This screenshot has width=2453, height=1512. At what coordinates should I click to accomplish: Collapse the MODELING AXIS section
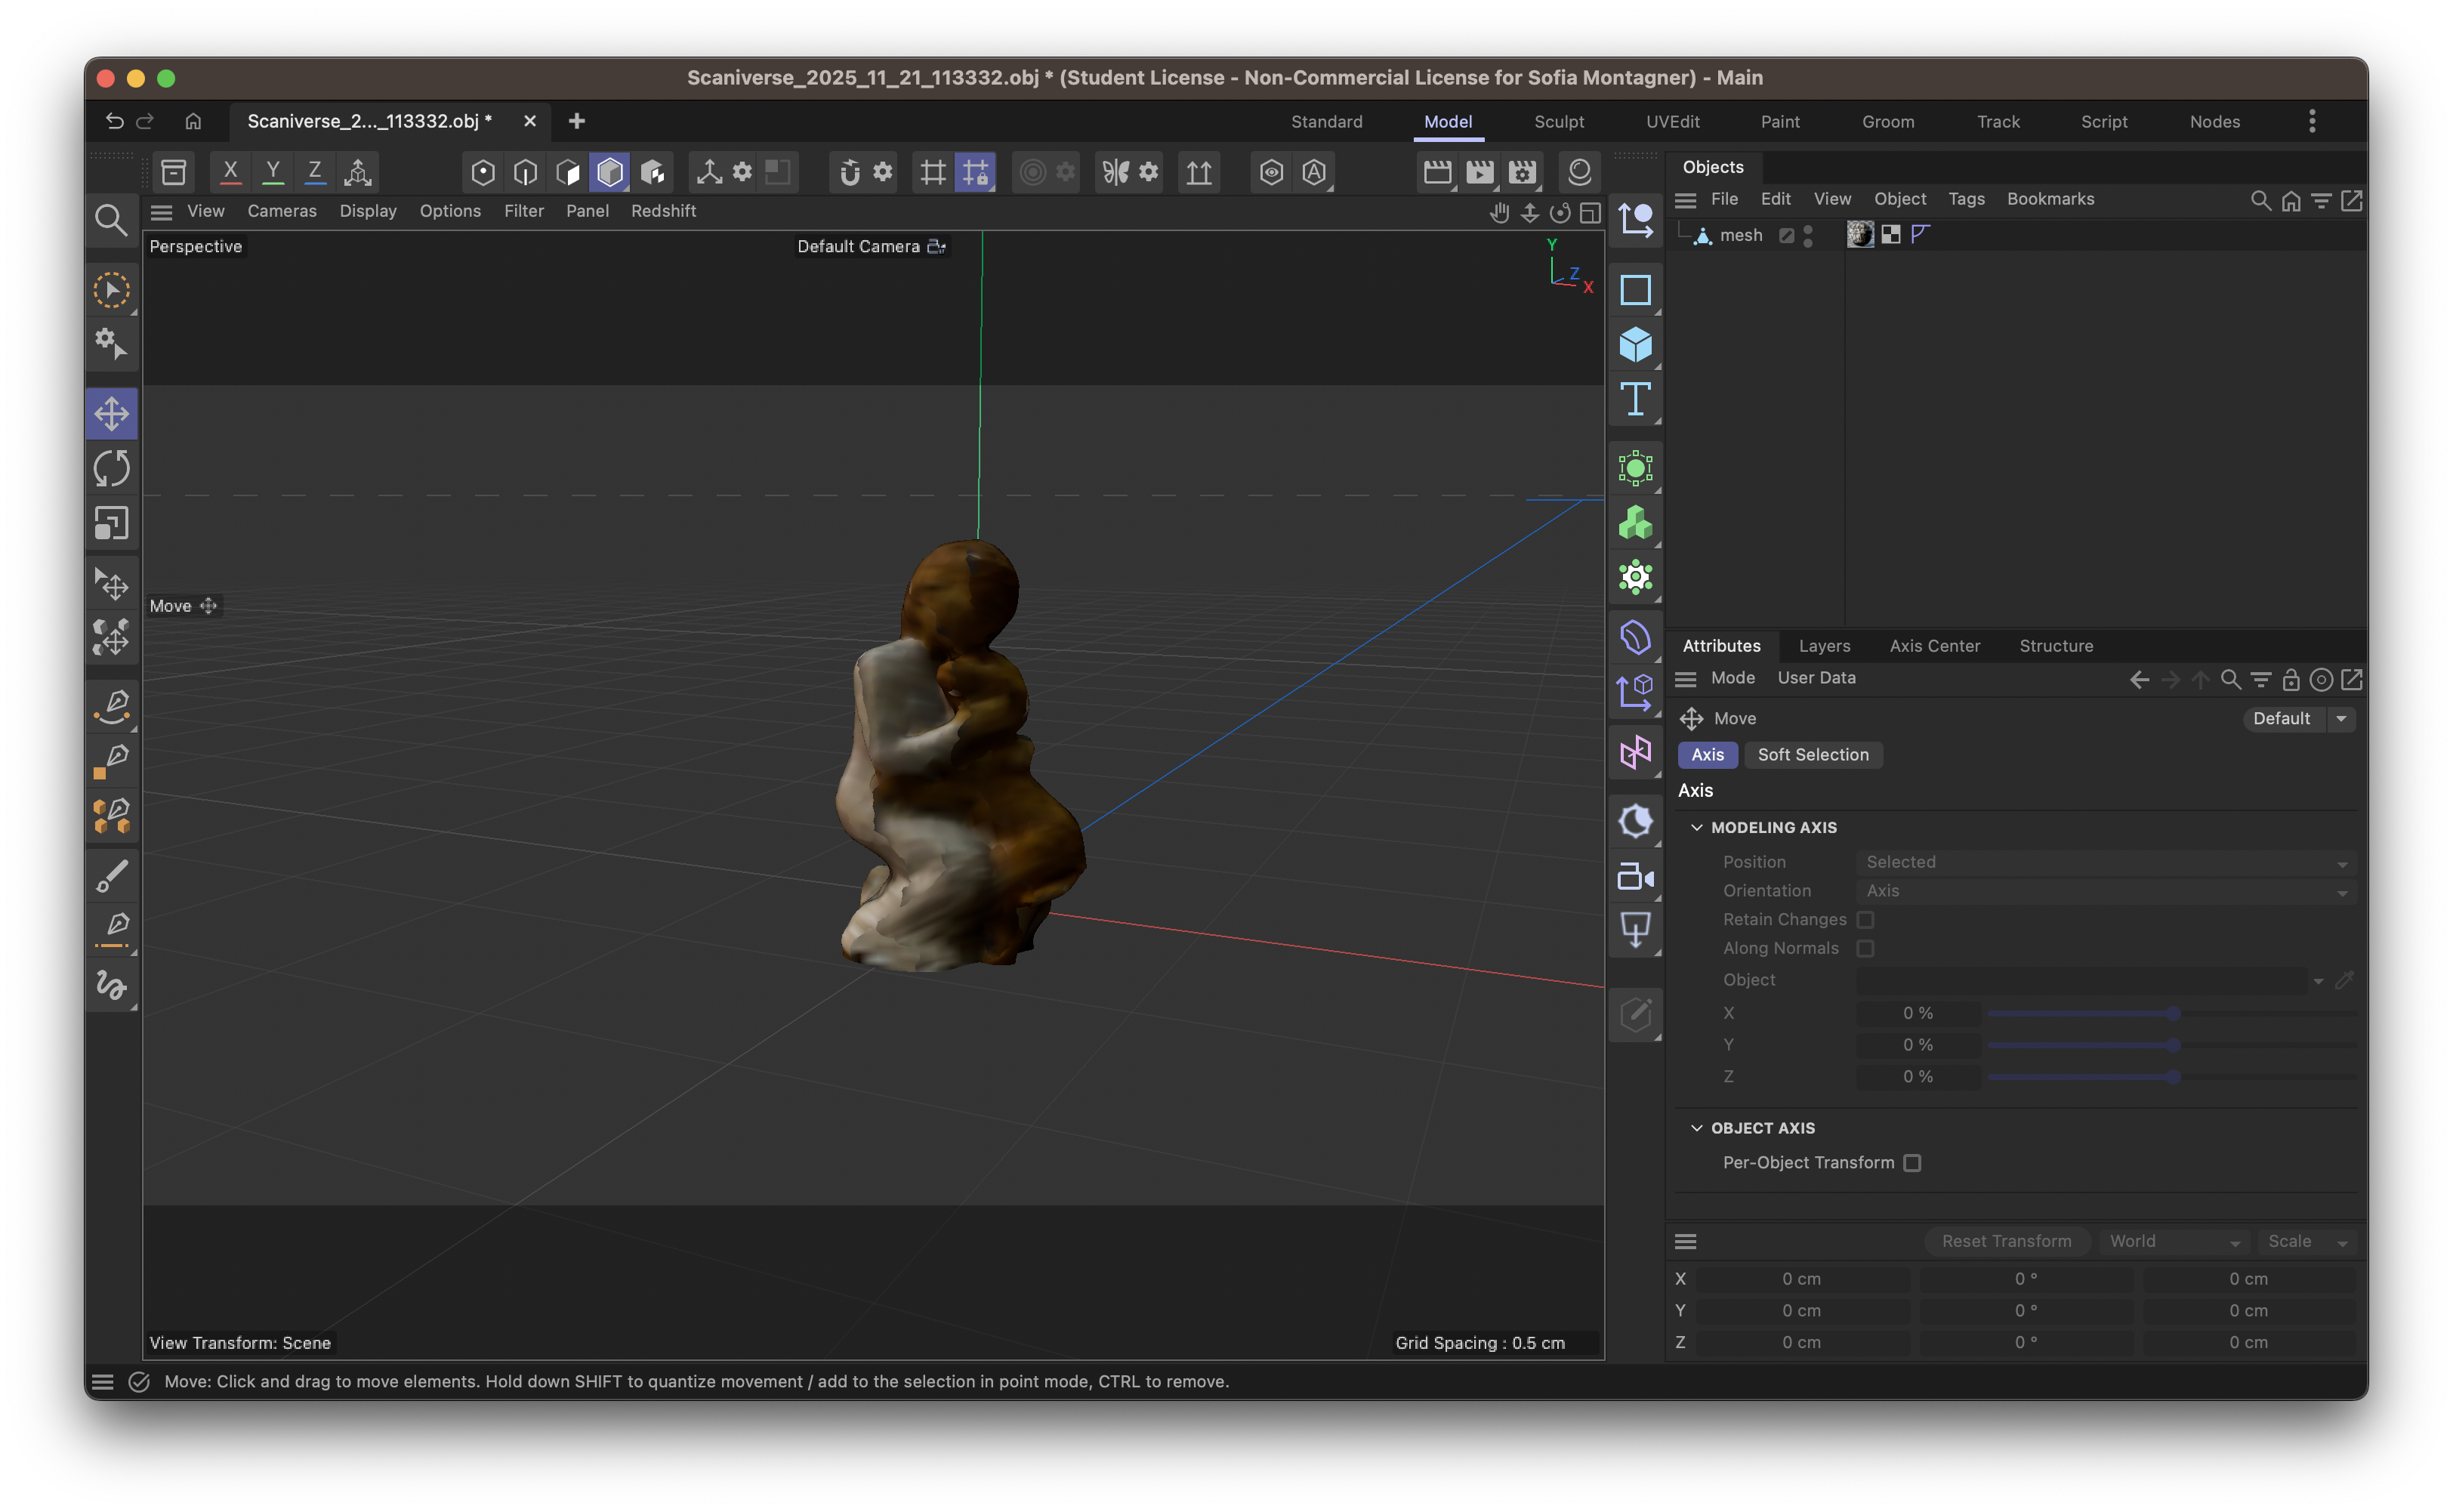tap(1697, 827)
